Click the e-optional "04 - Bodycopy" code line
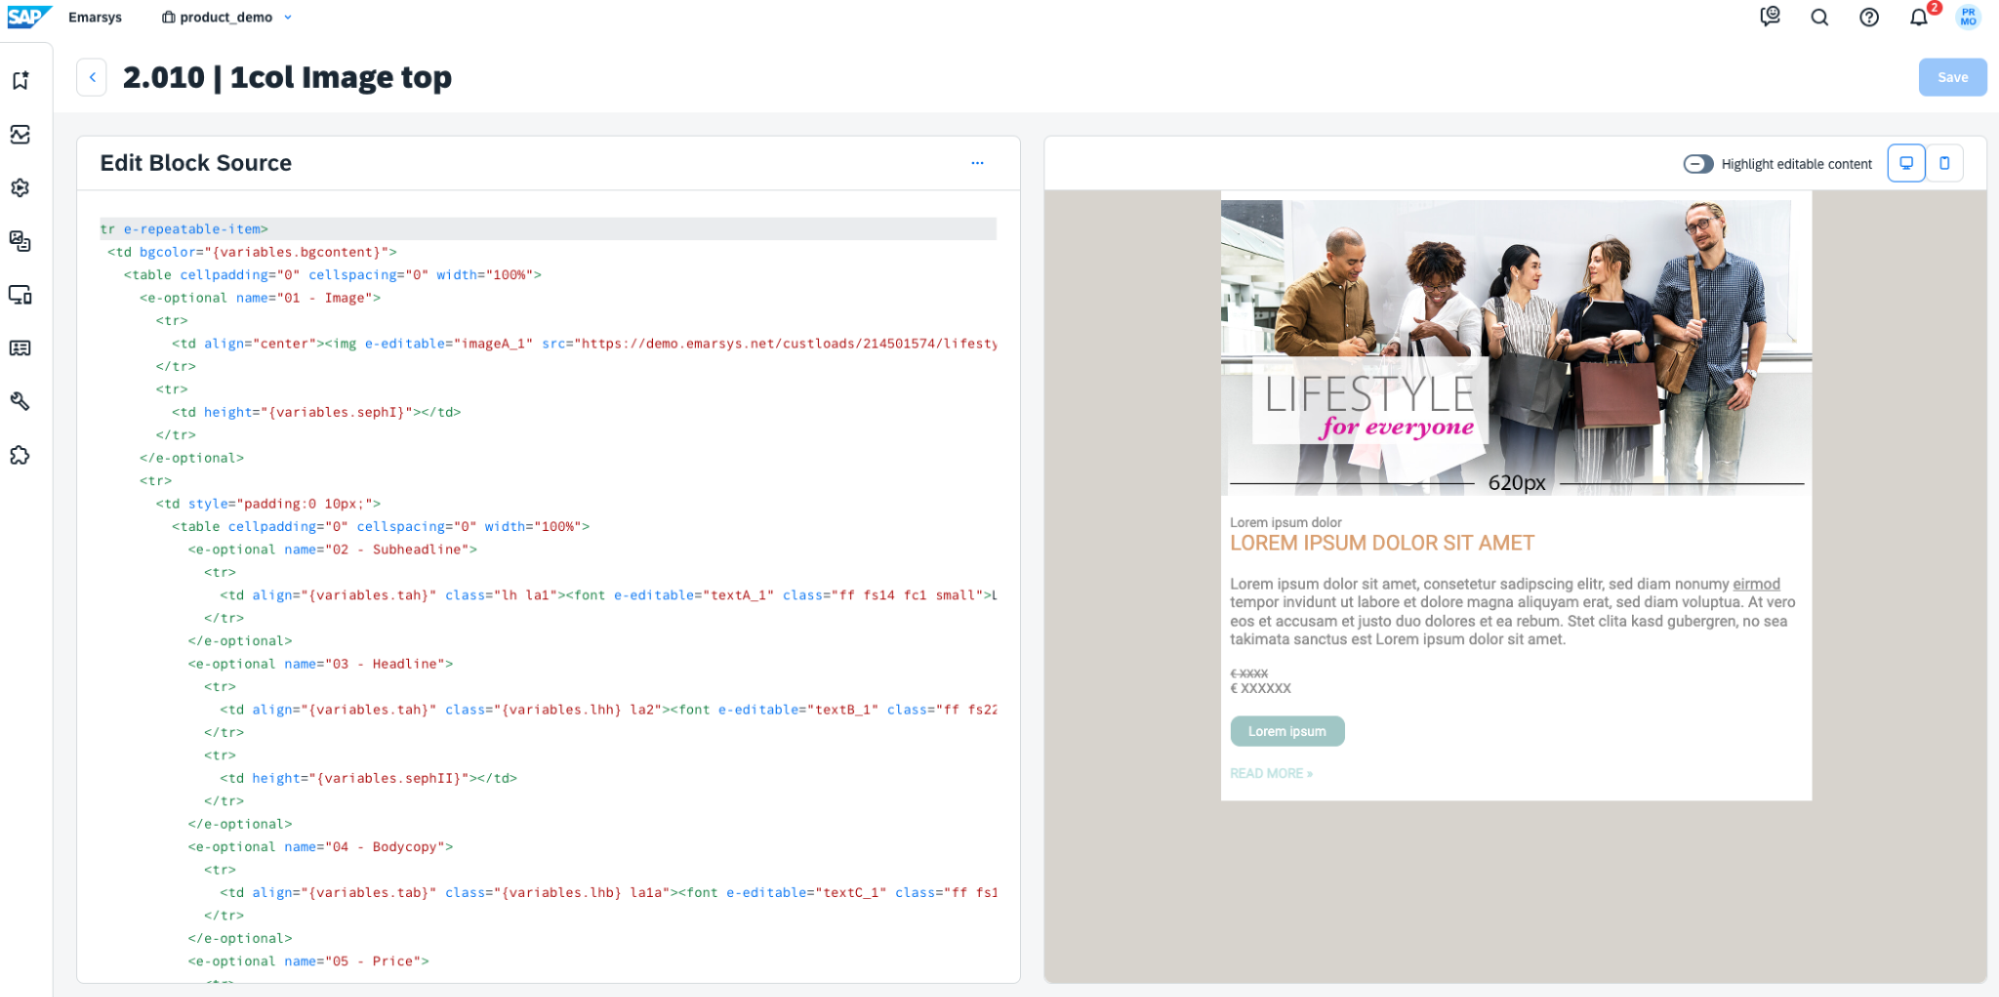This screenshot has height=997, width=1999. (x=320, y=847)
